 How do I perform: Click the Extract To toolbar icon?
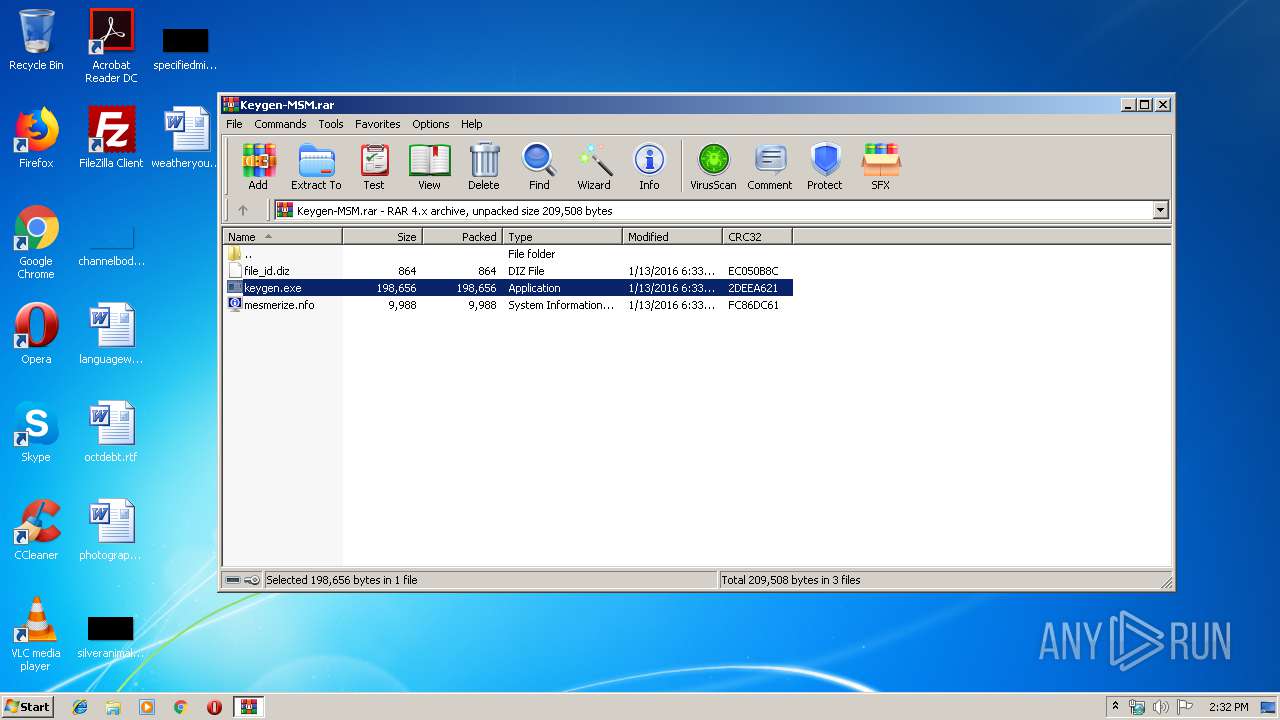[x=316, y=166]
